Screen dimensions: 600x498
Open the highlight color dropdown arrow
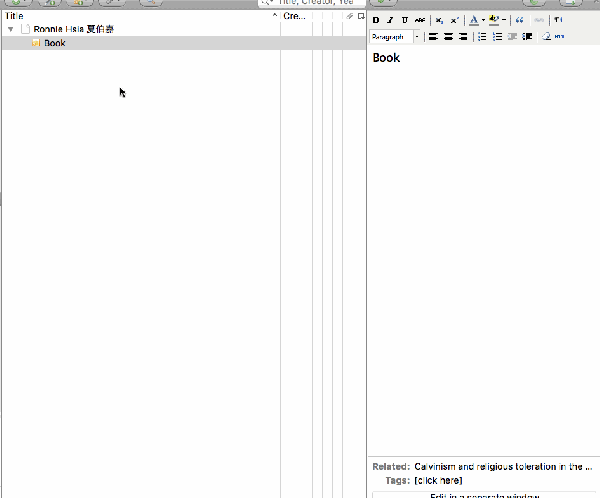pos(504,20)
